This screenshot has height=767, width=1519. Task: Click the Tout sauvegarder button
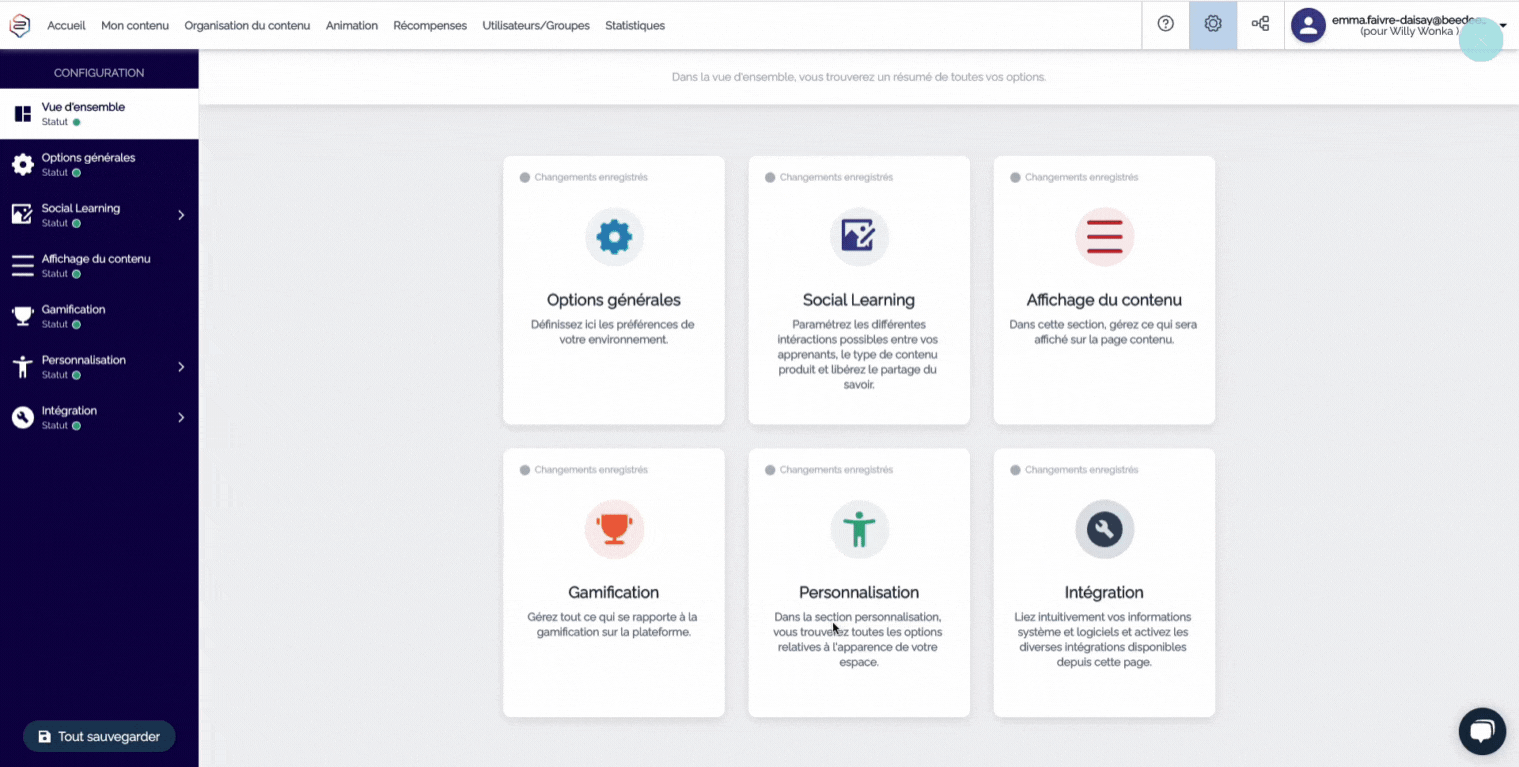(98, 735)
